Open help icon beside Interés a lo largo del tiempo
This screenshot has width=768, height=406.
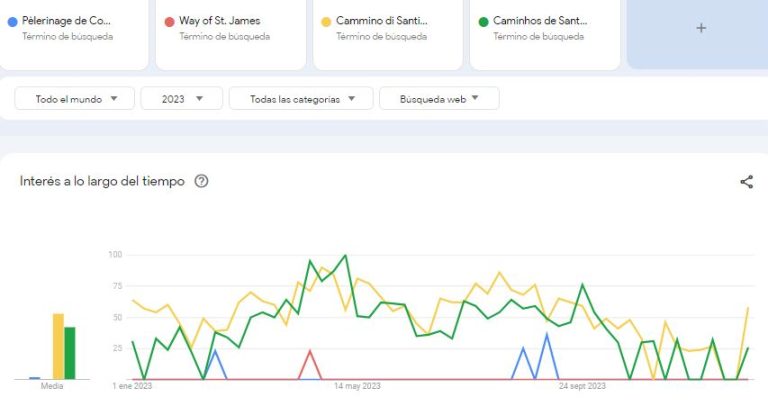coord(201,181)
